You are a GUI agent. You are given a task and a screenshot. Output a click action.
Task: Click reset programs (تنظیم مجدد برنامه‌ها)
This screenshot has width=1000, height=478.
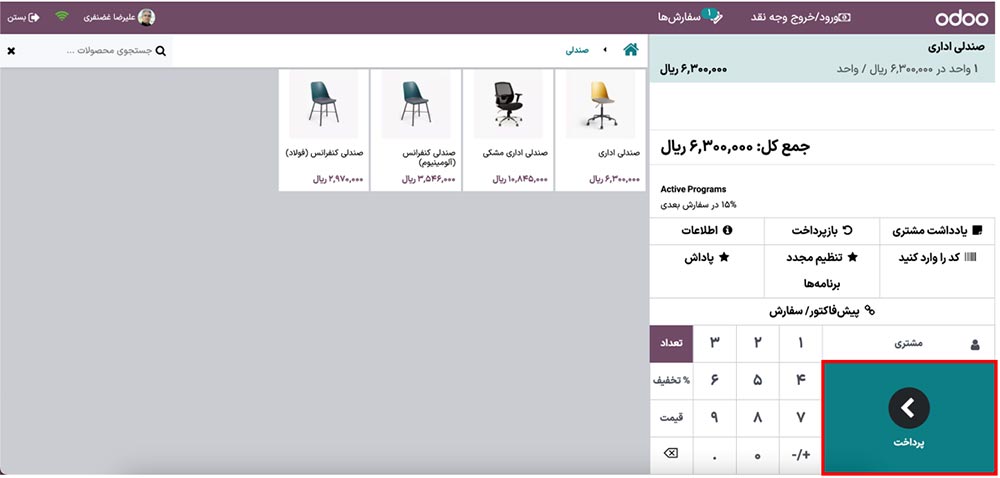[x=822, y=270]
